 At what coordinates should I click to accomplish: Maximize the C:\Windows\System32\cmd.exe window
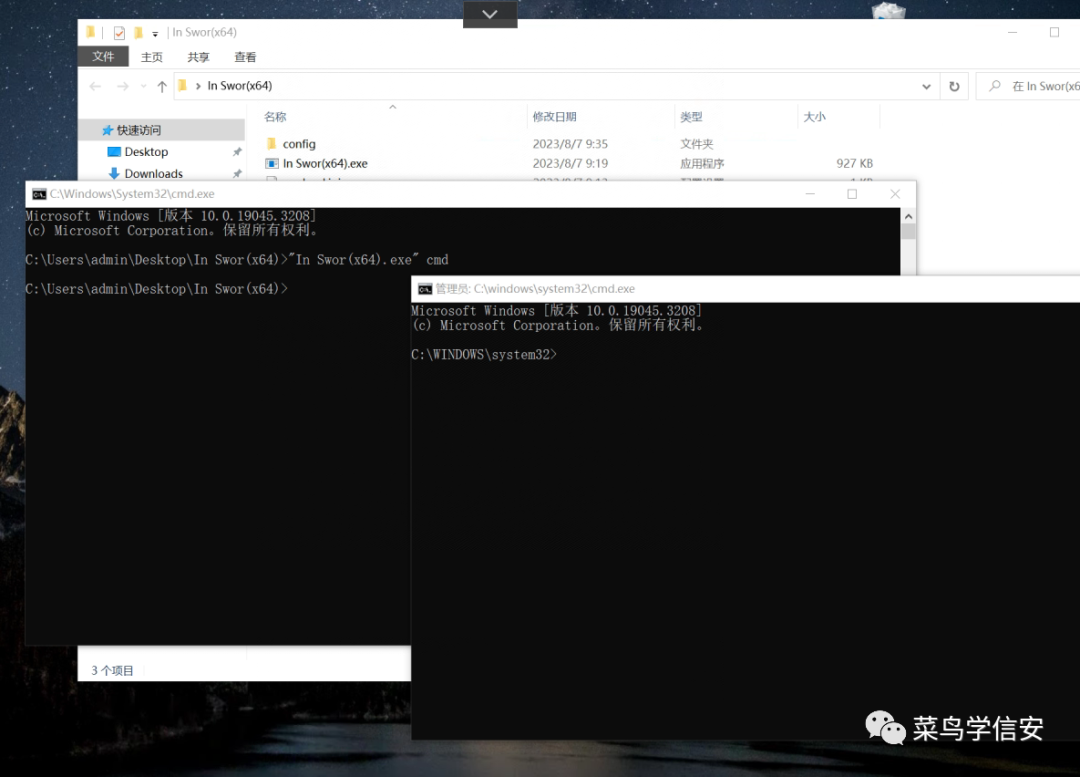coord(852,194)
